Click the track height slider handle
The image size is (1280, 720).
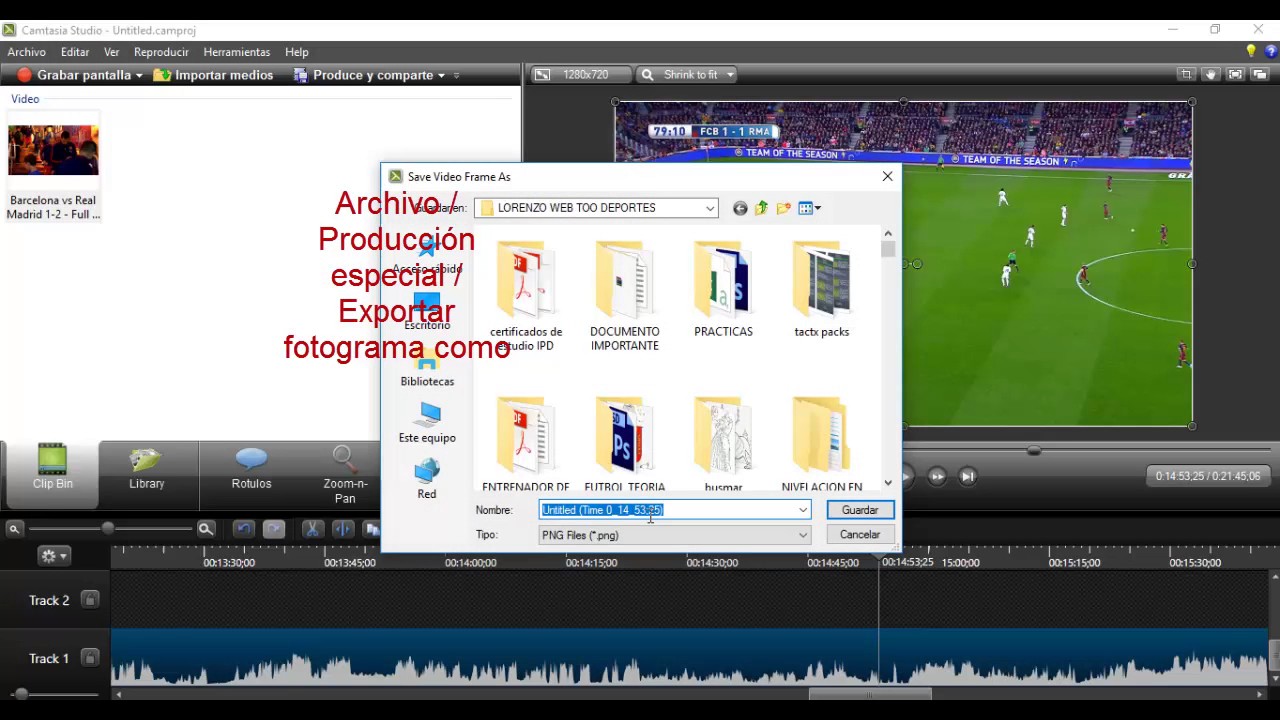(21, 694)
